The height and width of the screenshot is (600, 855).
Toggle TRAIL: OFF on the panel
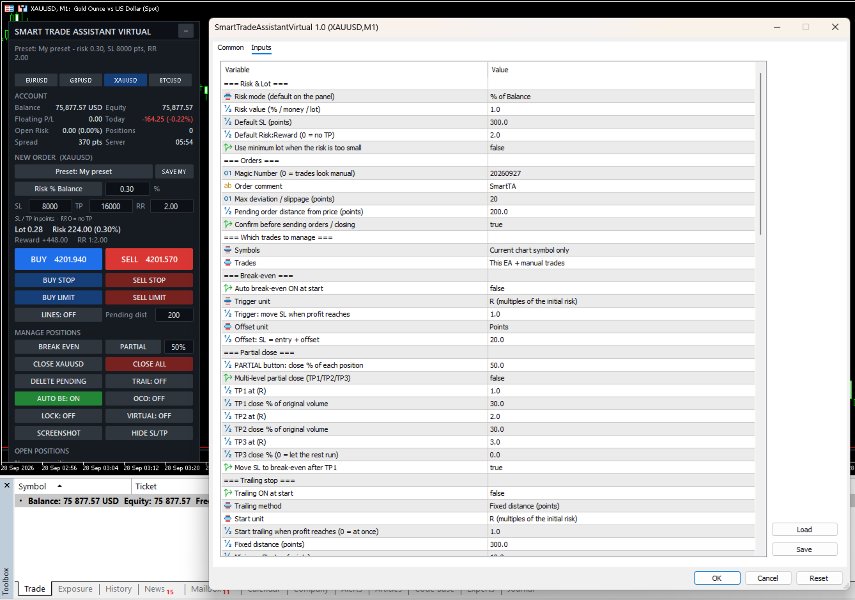[x=149, y=381]
